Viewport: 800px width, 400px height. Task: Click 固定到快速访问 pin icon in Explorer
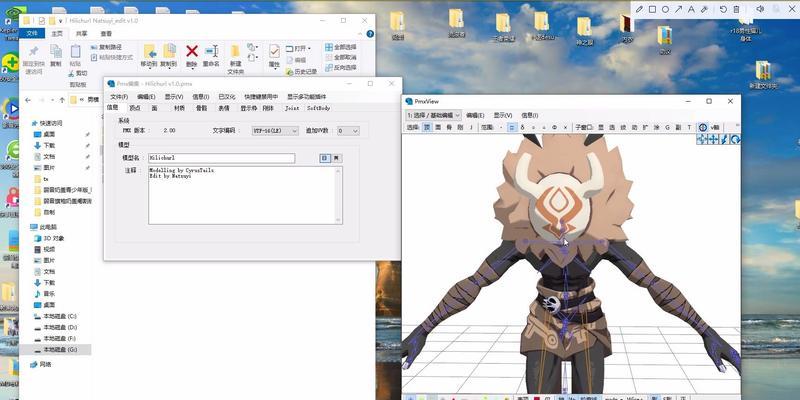tap(34, 52)
